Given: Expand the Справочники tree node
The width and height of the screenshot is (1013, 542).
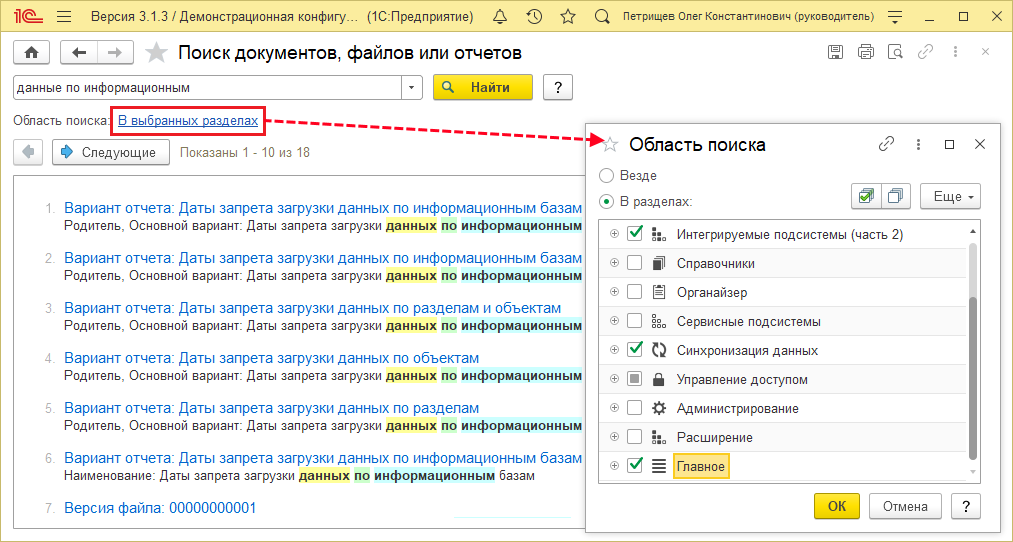Looking at the screenshot, I should [x=614, y=263].
